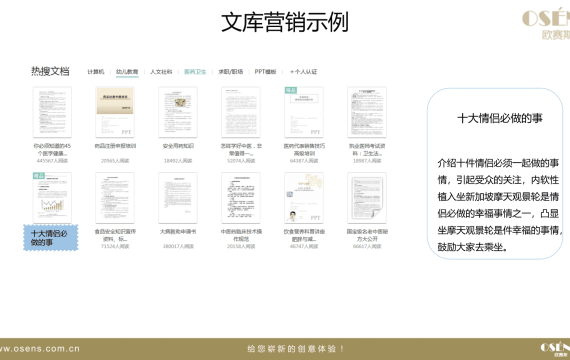The width and height of the screenshot is (570, 360).
Task: Click the callout heading 十大情侣必做的事
Action: (500, 118)
